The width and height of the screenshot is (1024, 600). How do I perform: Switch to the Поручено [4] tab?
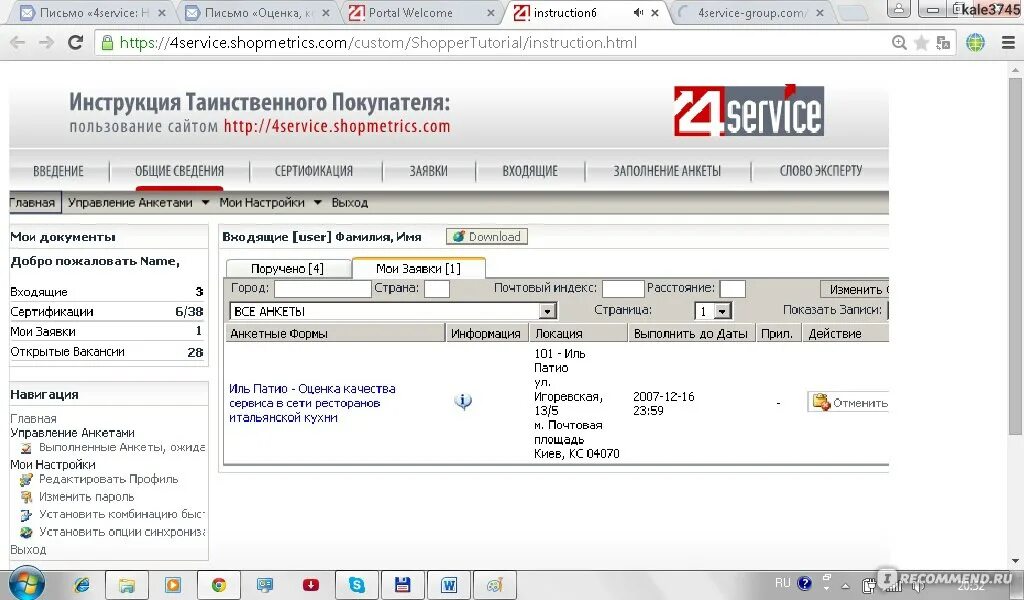[x=287, y=268]
